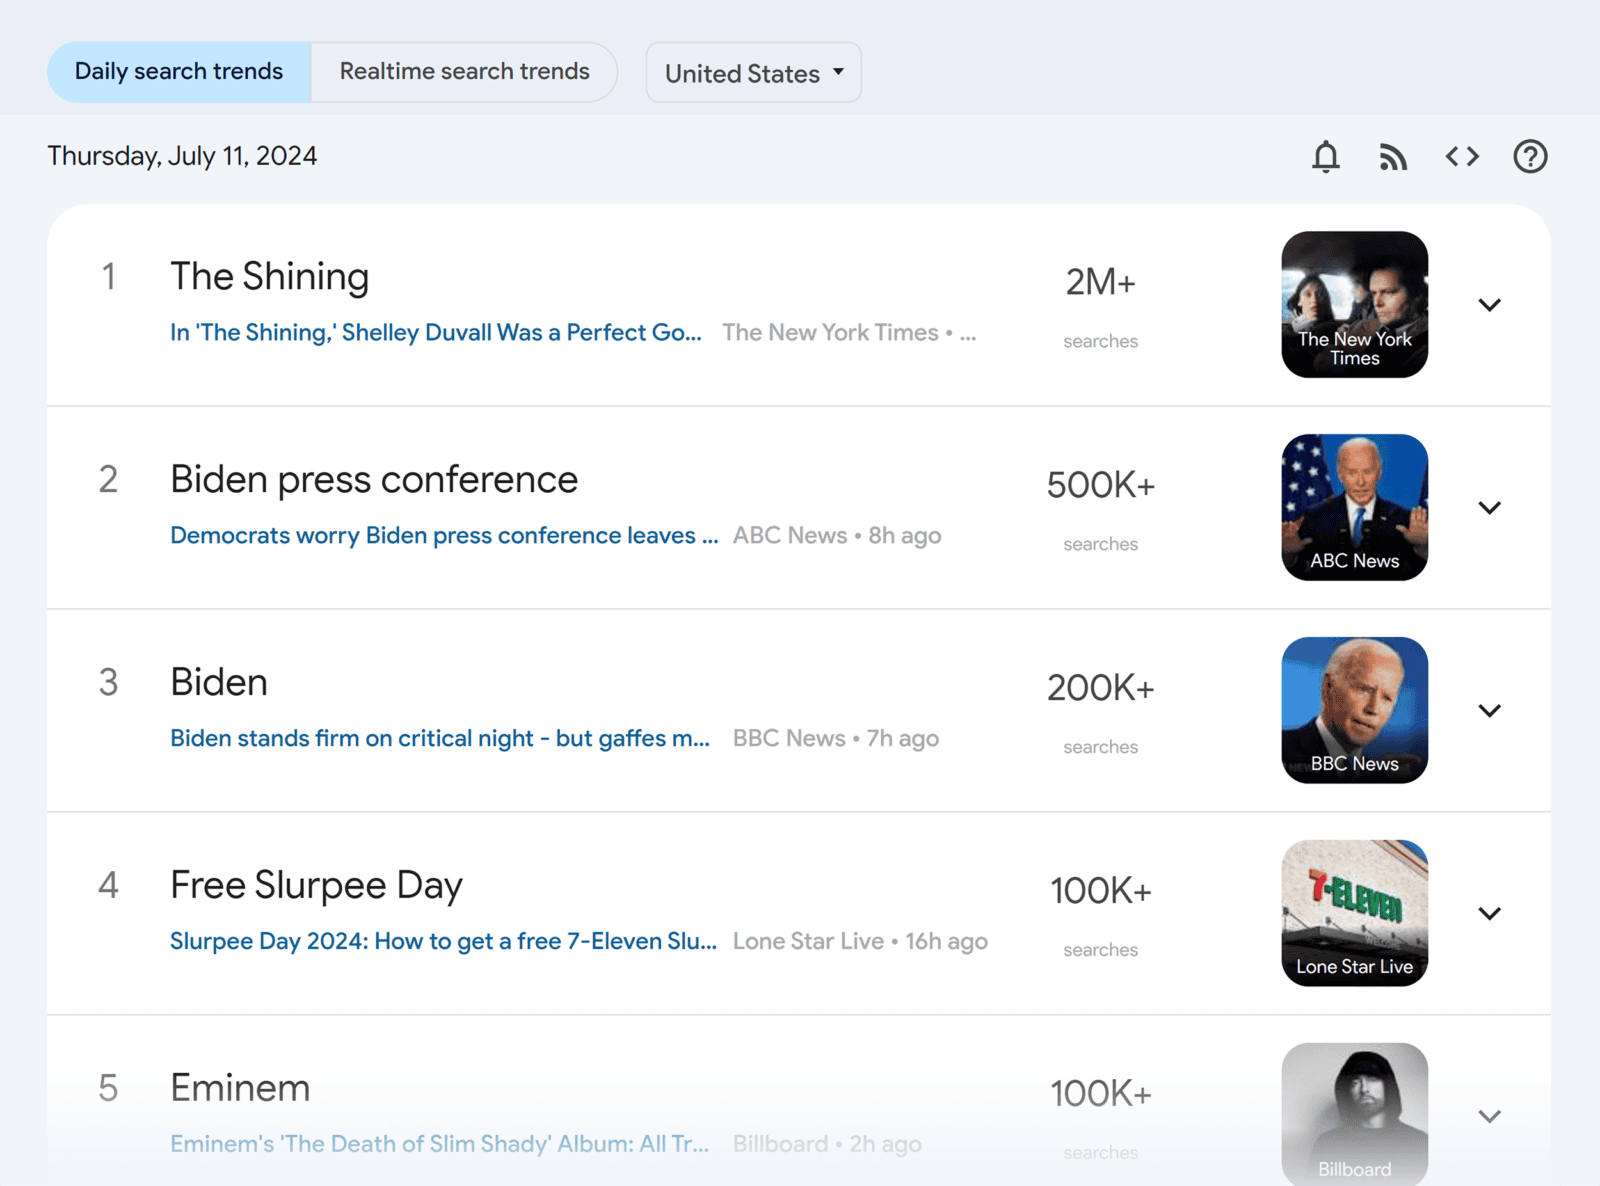The height and width of the screenshot is (1186, 1600).
Task: Click the ABC News Biden thumbnail
Action: [1354, 507]
